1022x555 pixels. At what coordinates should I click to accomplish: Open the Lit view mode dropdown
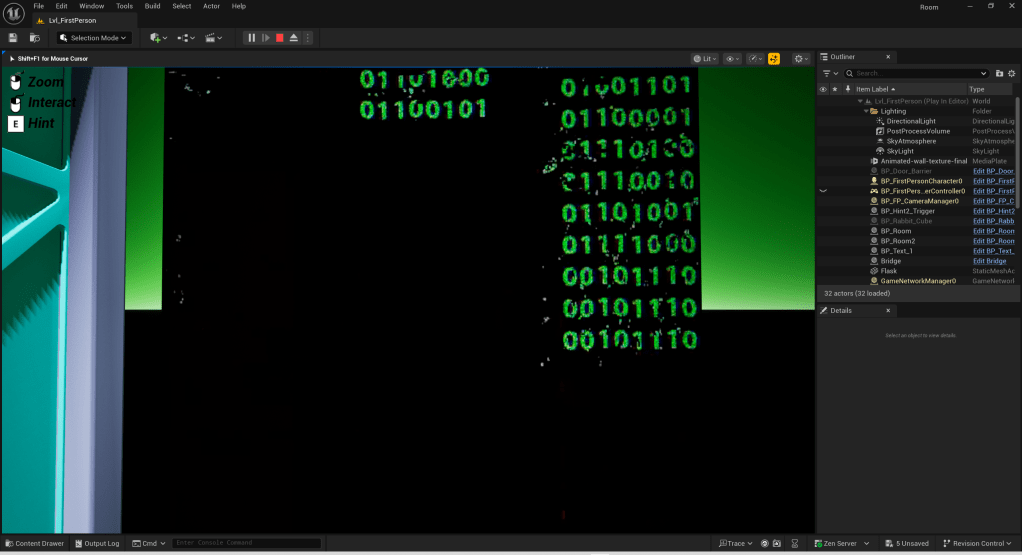(706, 59)
